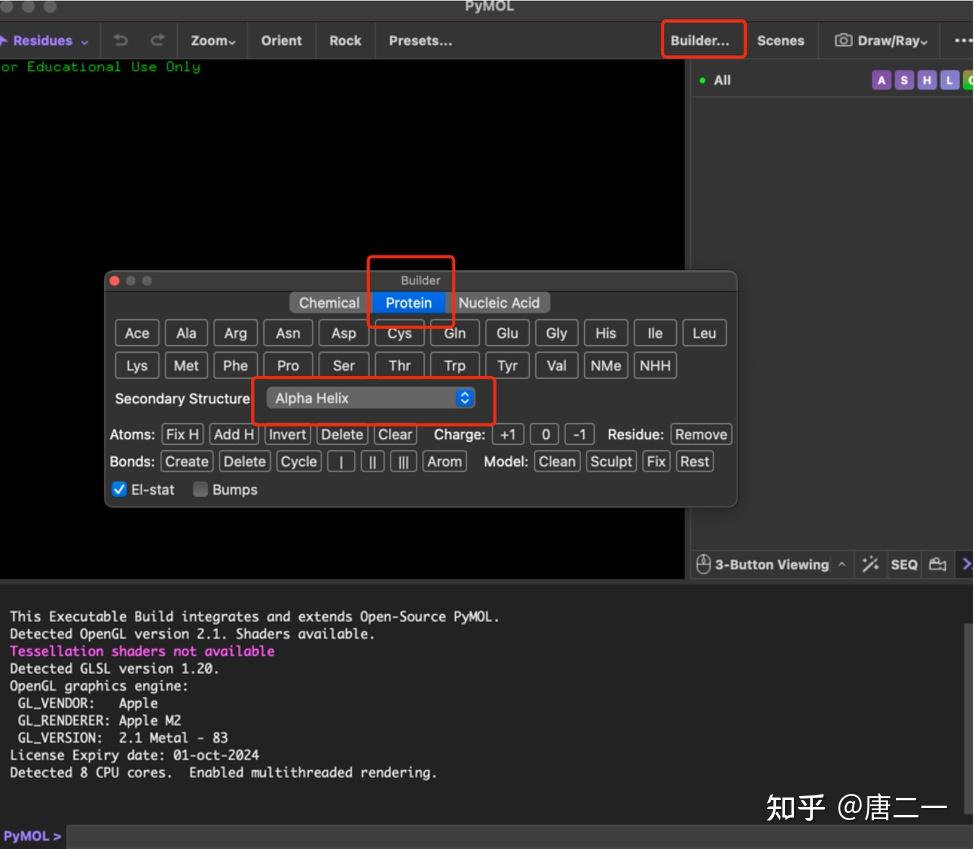Switch to the Nucleic Acid tab
Image resolution: width=974 pixels, height=849 pixels.
499,303
